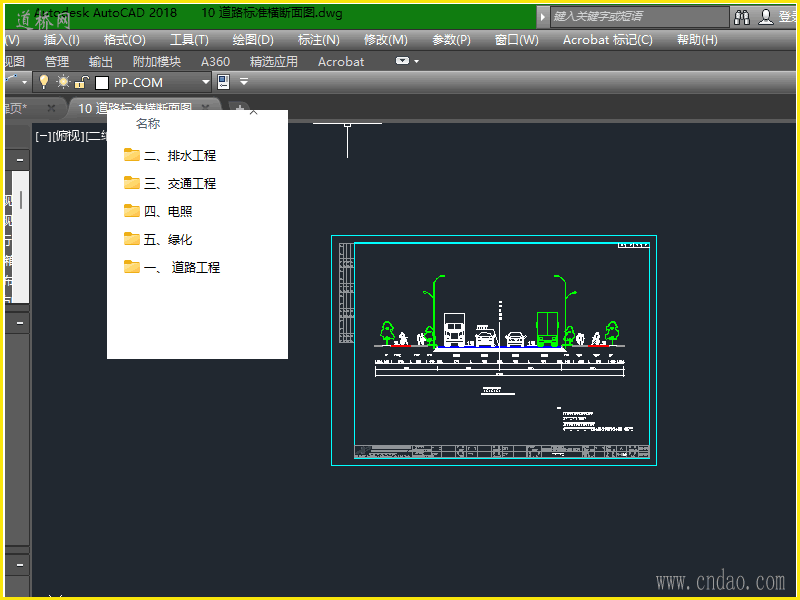Switch to the A360 ribbon tab
The width and height of the screenshot is (800, 600).
[x=215, y=61]
